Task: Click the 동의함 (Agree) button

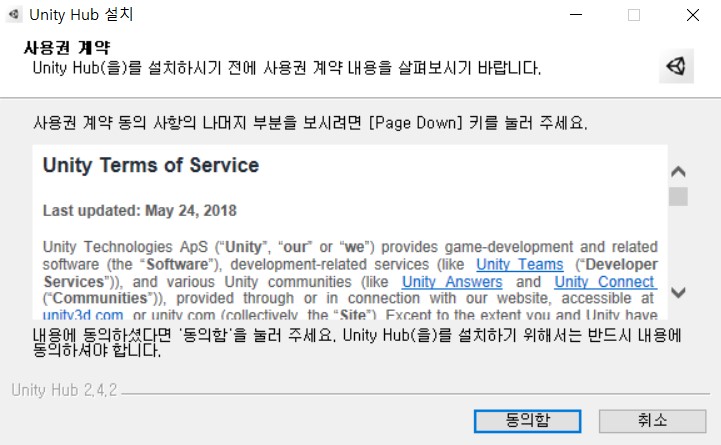Action: tap(527, 421)
